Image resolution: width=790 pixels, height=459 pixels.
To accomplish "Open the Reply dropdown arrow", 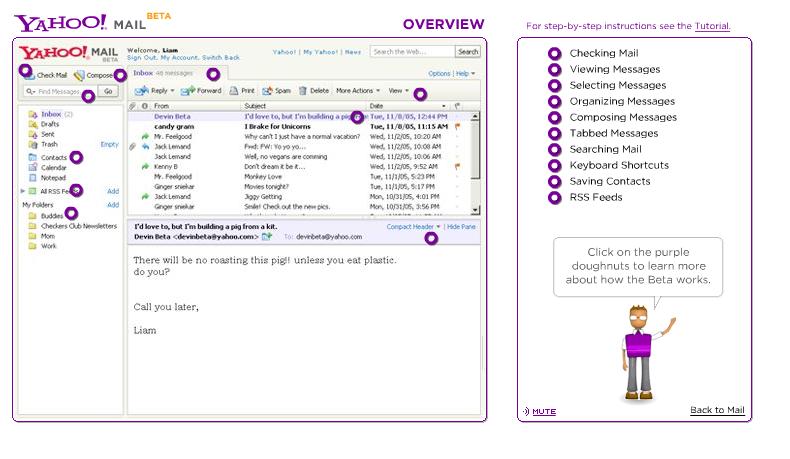I will pos(172,91).
